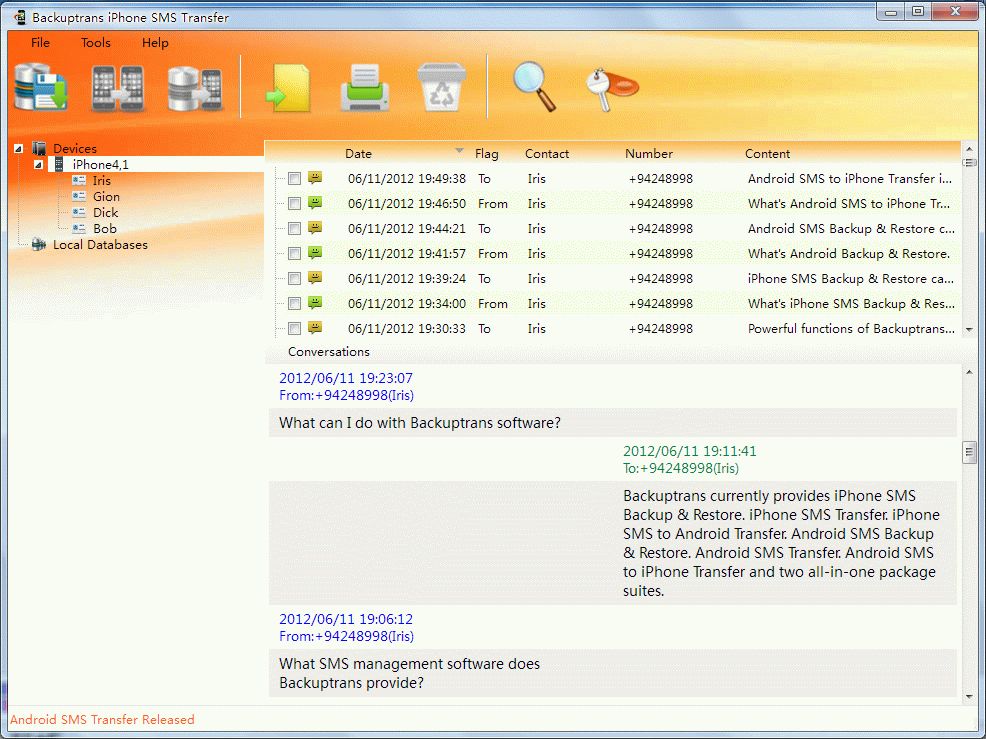
Task: Sort by the Contact column header
Action: coord(547,153)
